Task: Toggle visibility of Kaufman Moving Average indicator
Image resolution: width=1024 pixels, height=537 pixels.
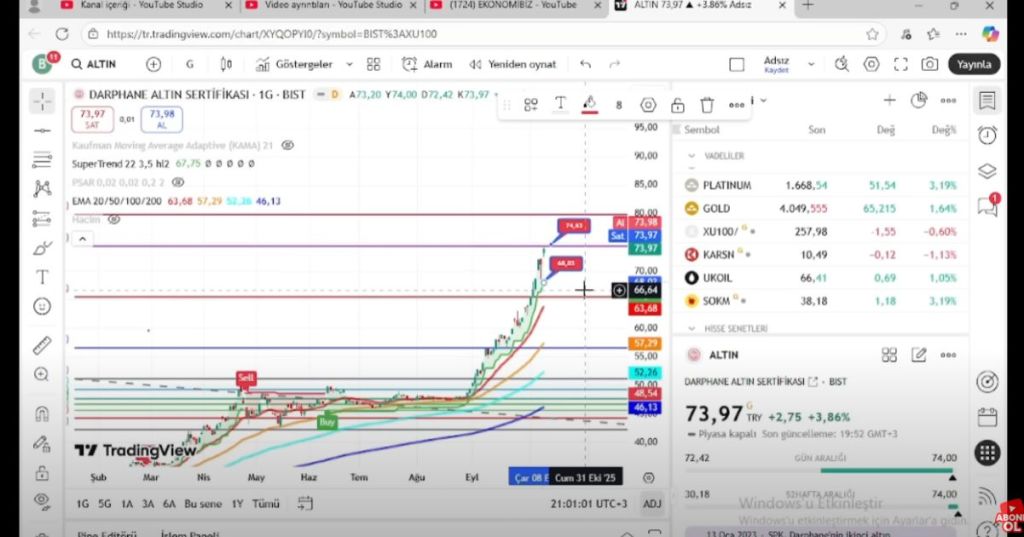Action: coord(287,145)
